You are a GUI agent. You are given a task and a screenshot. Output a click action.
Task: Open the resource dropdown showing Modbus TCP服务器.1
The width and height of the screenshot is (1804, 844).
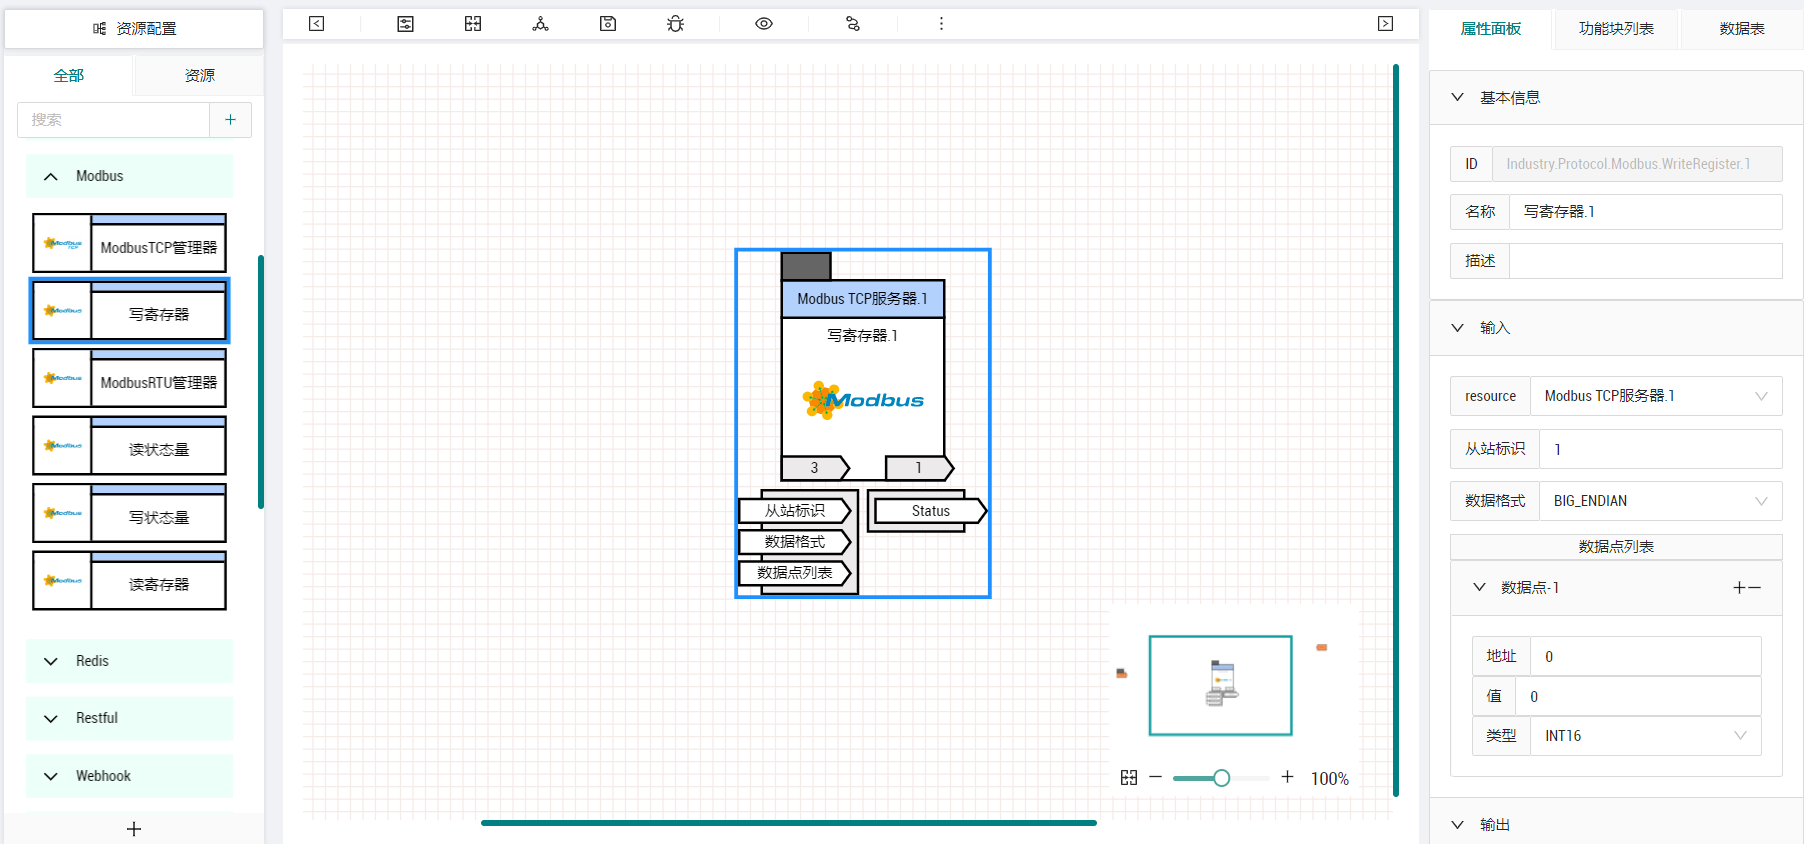click(1656, 396)
